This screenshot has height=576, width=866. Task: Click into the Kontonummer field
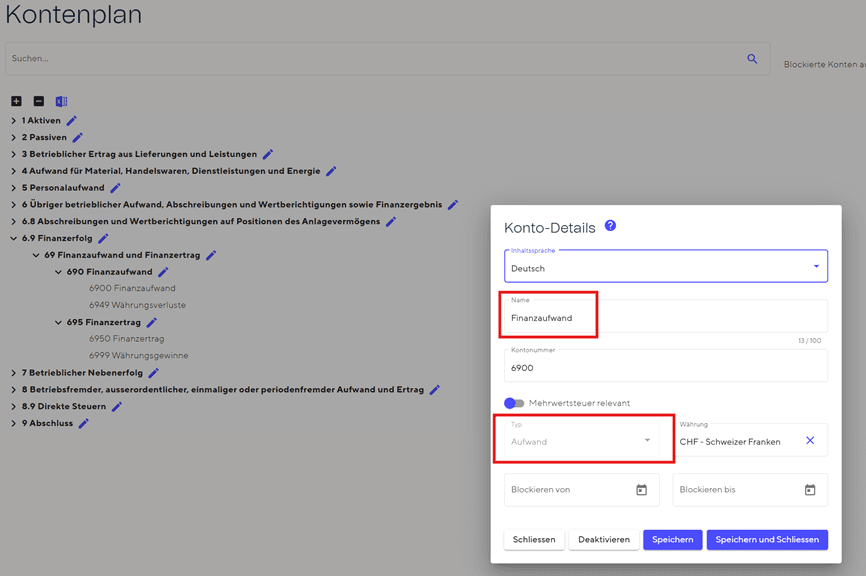point(665,368)
